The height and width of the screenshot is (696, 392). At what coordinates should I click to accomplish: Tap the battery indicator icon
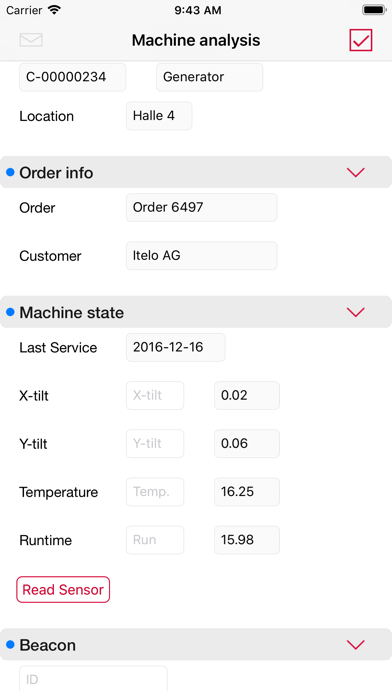pyautogui.click(x=374, y=10)
